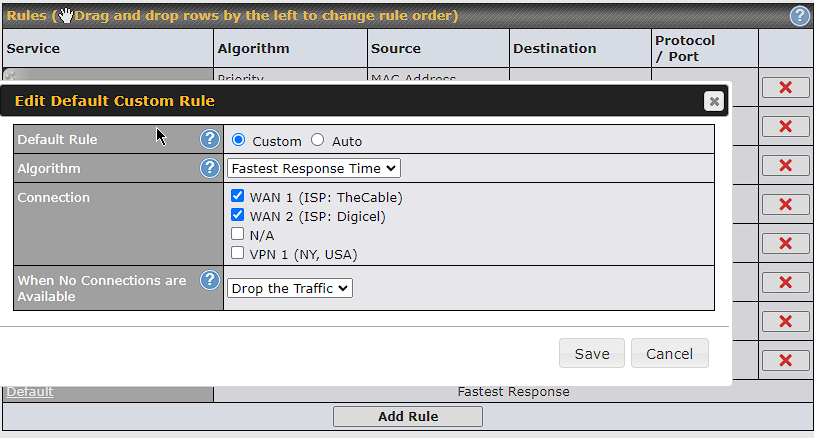Cancel editing the default rule
The height and width of the screenshot is (438, 814).
tap(670, 353)
